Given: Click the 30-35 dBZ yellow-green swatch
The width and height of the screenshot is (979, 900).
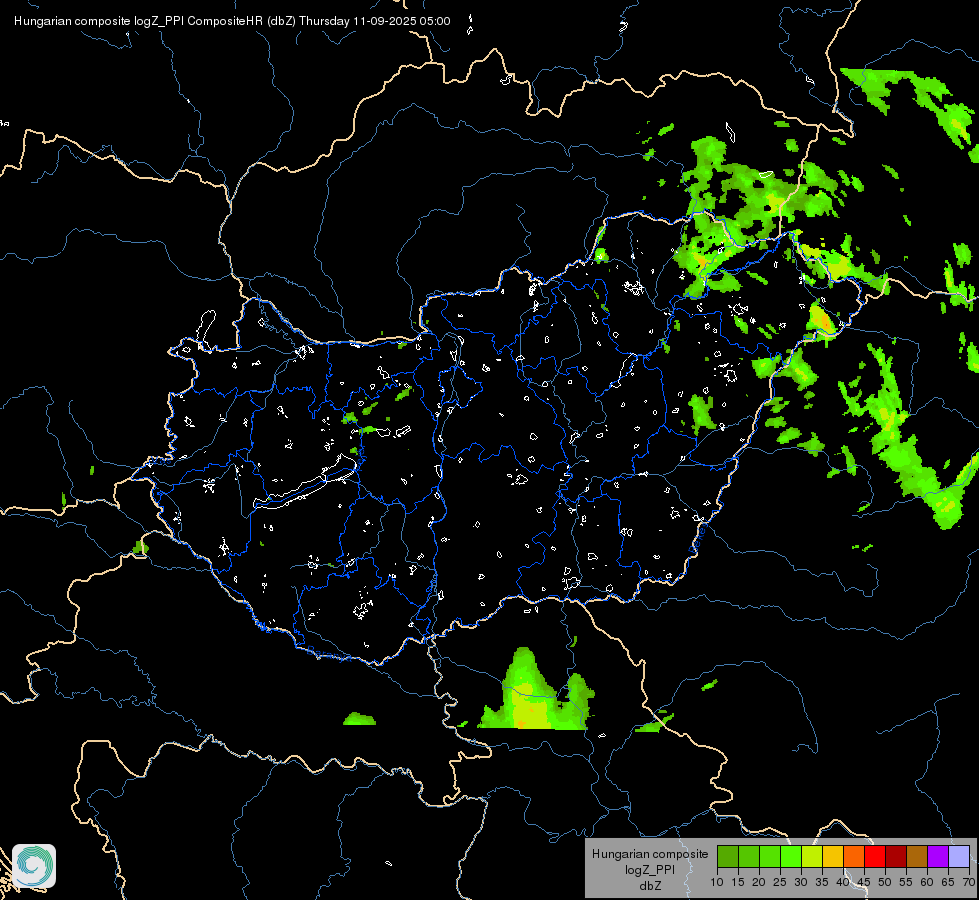Looking at the screenshot, I should point(812,856).
